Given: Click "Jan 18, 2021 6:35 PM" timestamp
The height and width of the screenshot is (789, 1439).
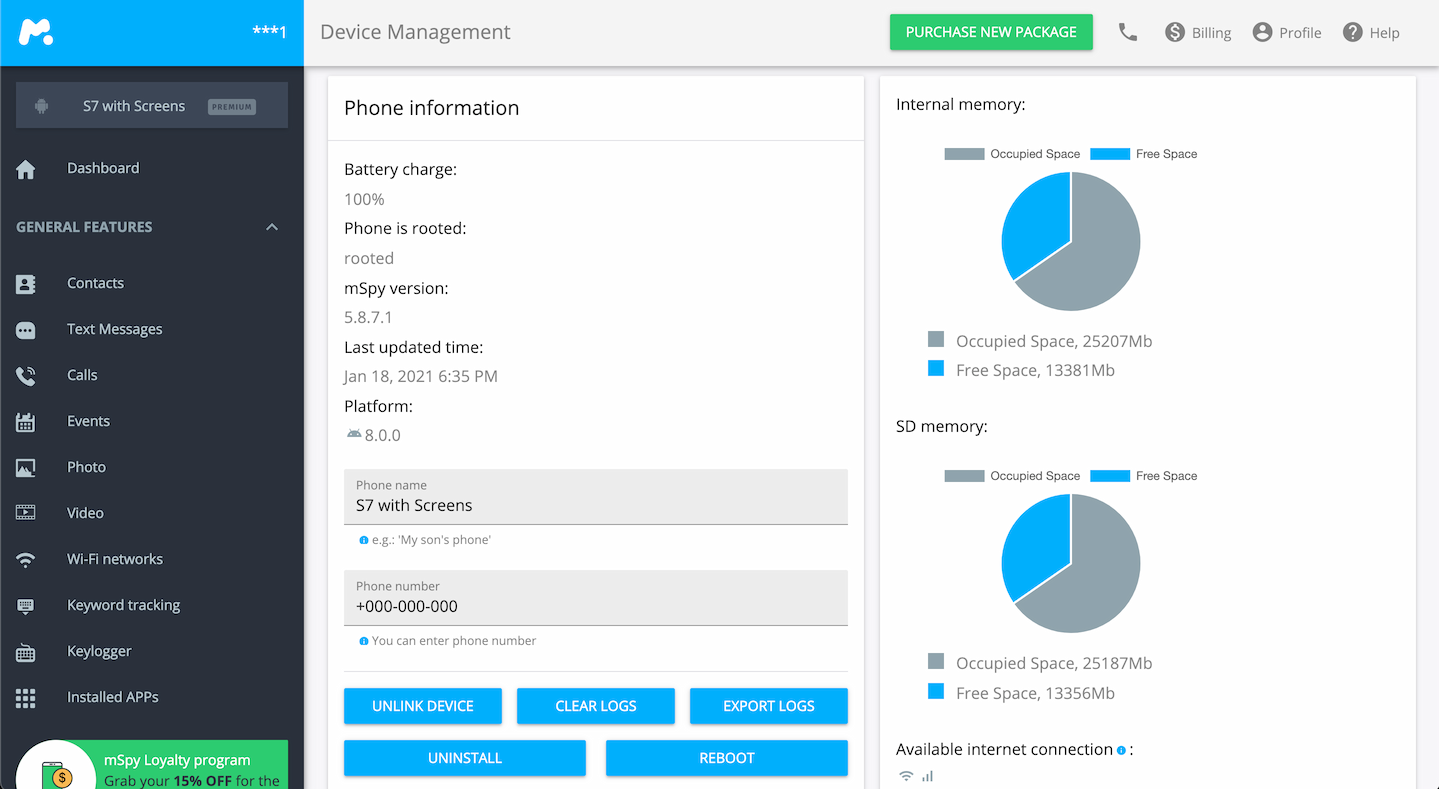Looking at the screenshot, I should (x=421, y=376).
